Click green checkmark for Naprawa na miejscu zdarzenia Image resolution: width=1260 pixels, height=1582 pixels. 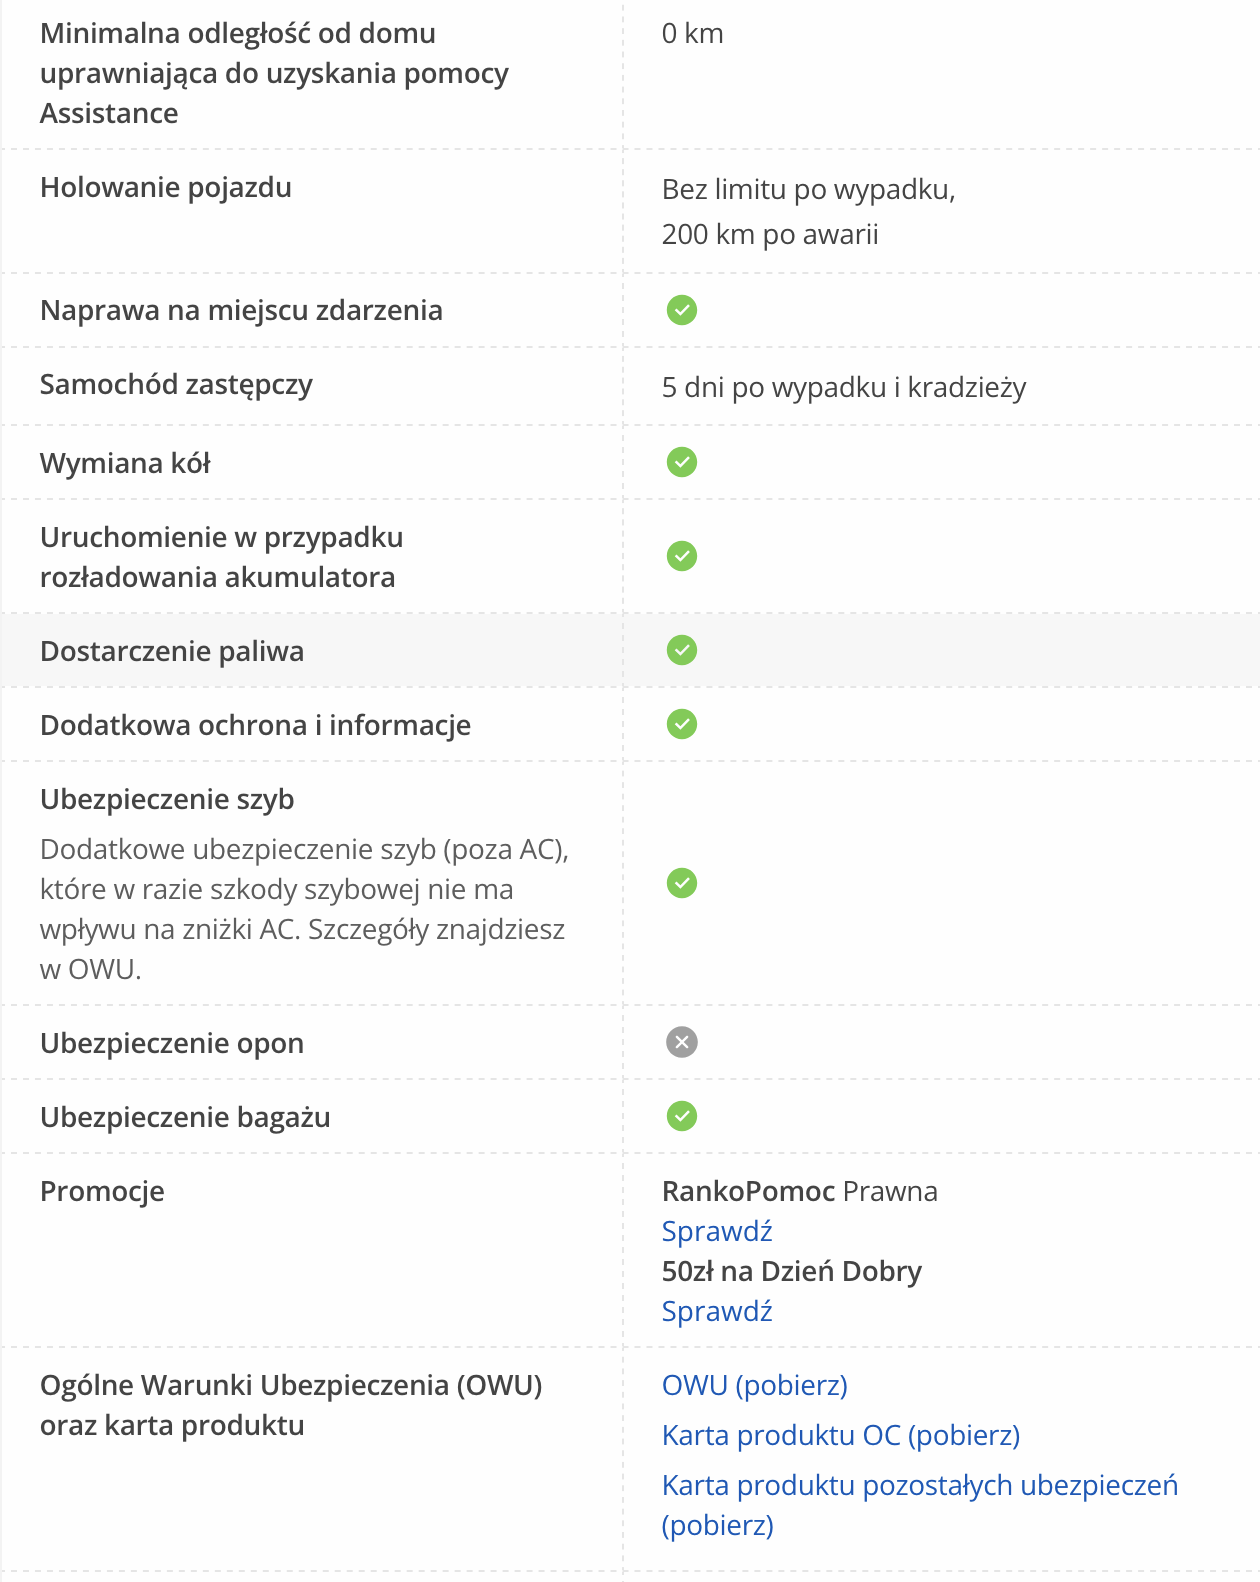point(682,310)
